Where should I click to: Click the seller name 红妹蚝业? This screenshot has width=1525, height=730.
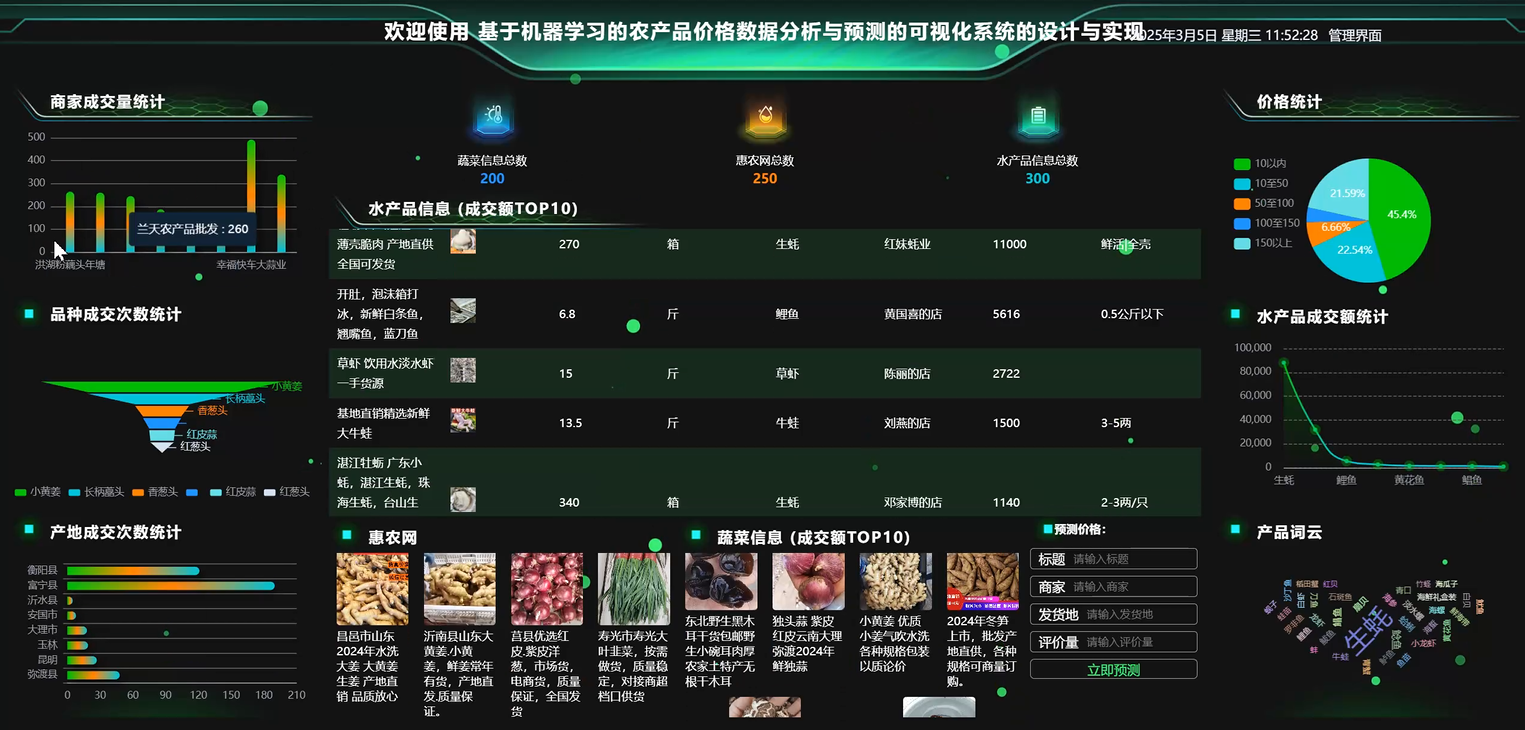point(907,244)
